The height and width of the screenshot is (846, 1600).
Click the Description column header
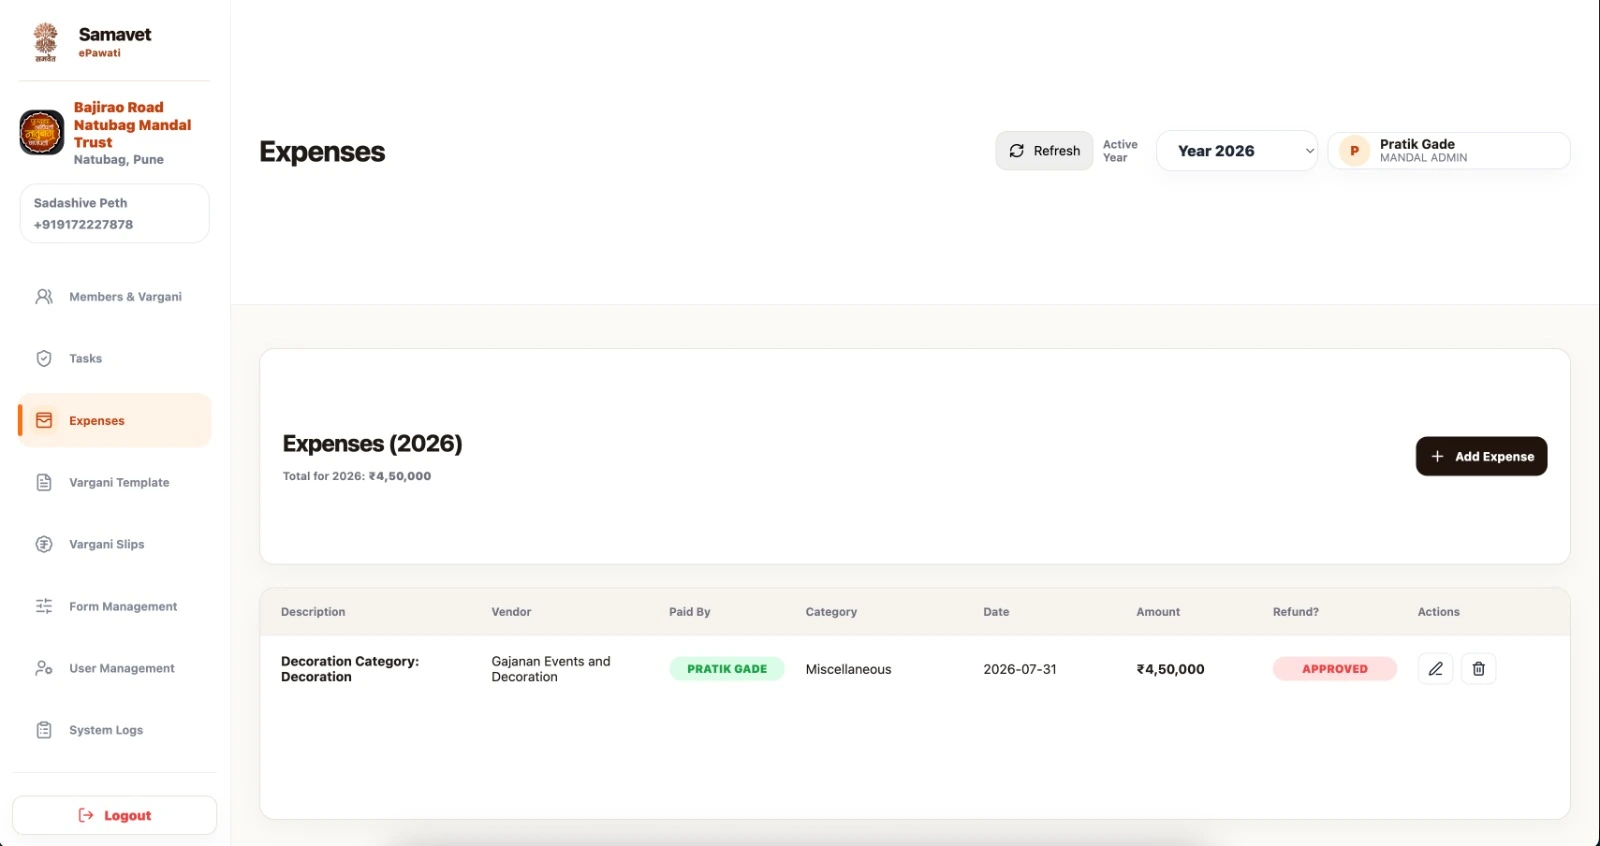313,612
